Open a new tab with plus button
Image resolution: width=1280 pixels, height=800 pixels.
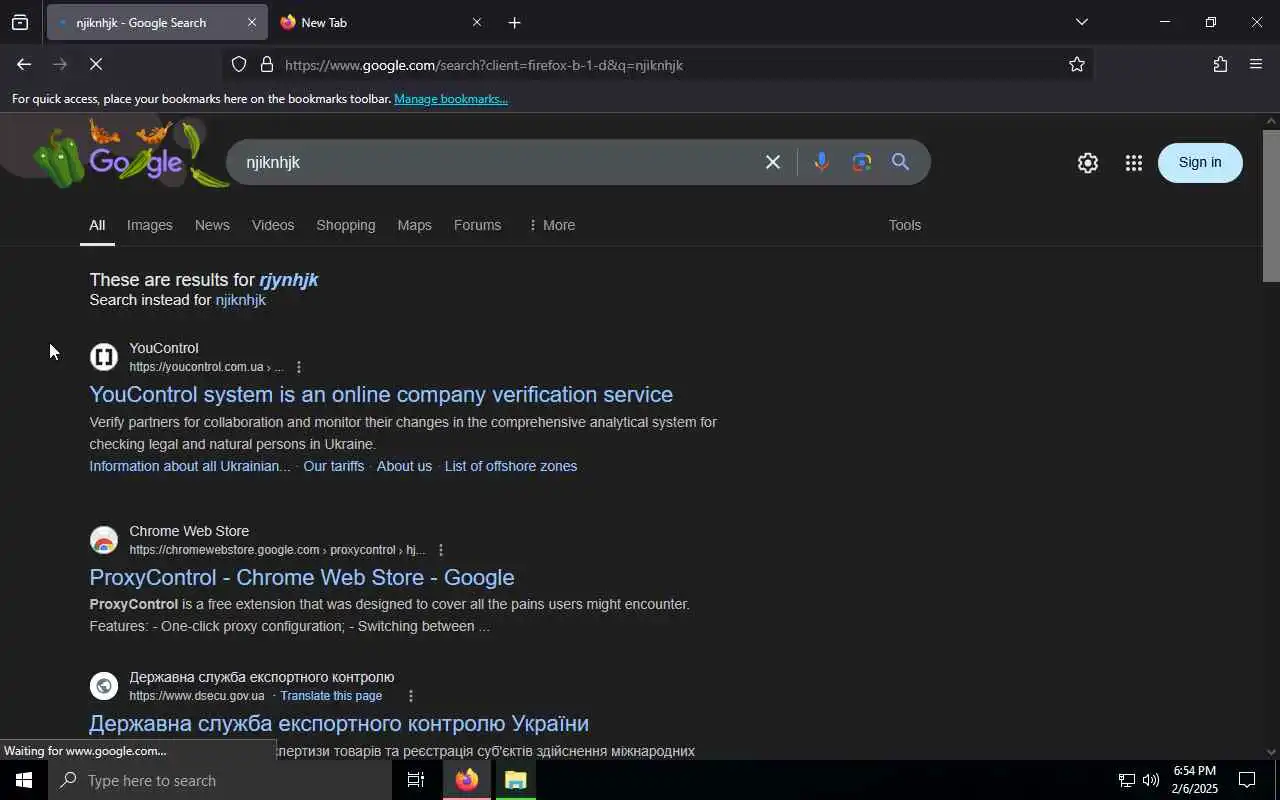(x=514, y=22)
